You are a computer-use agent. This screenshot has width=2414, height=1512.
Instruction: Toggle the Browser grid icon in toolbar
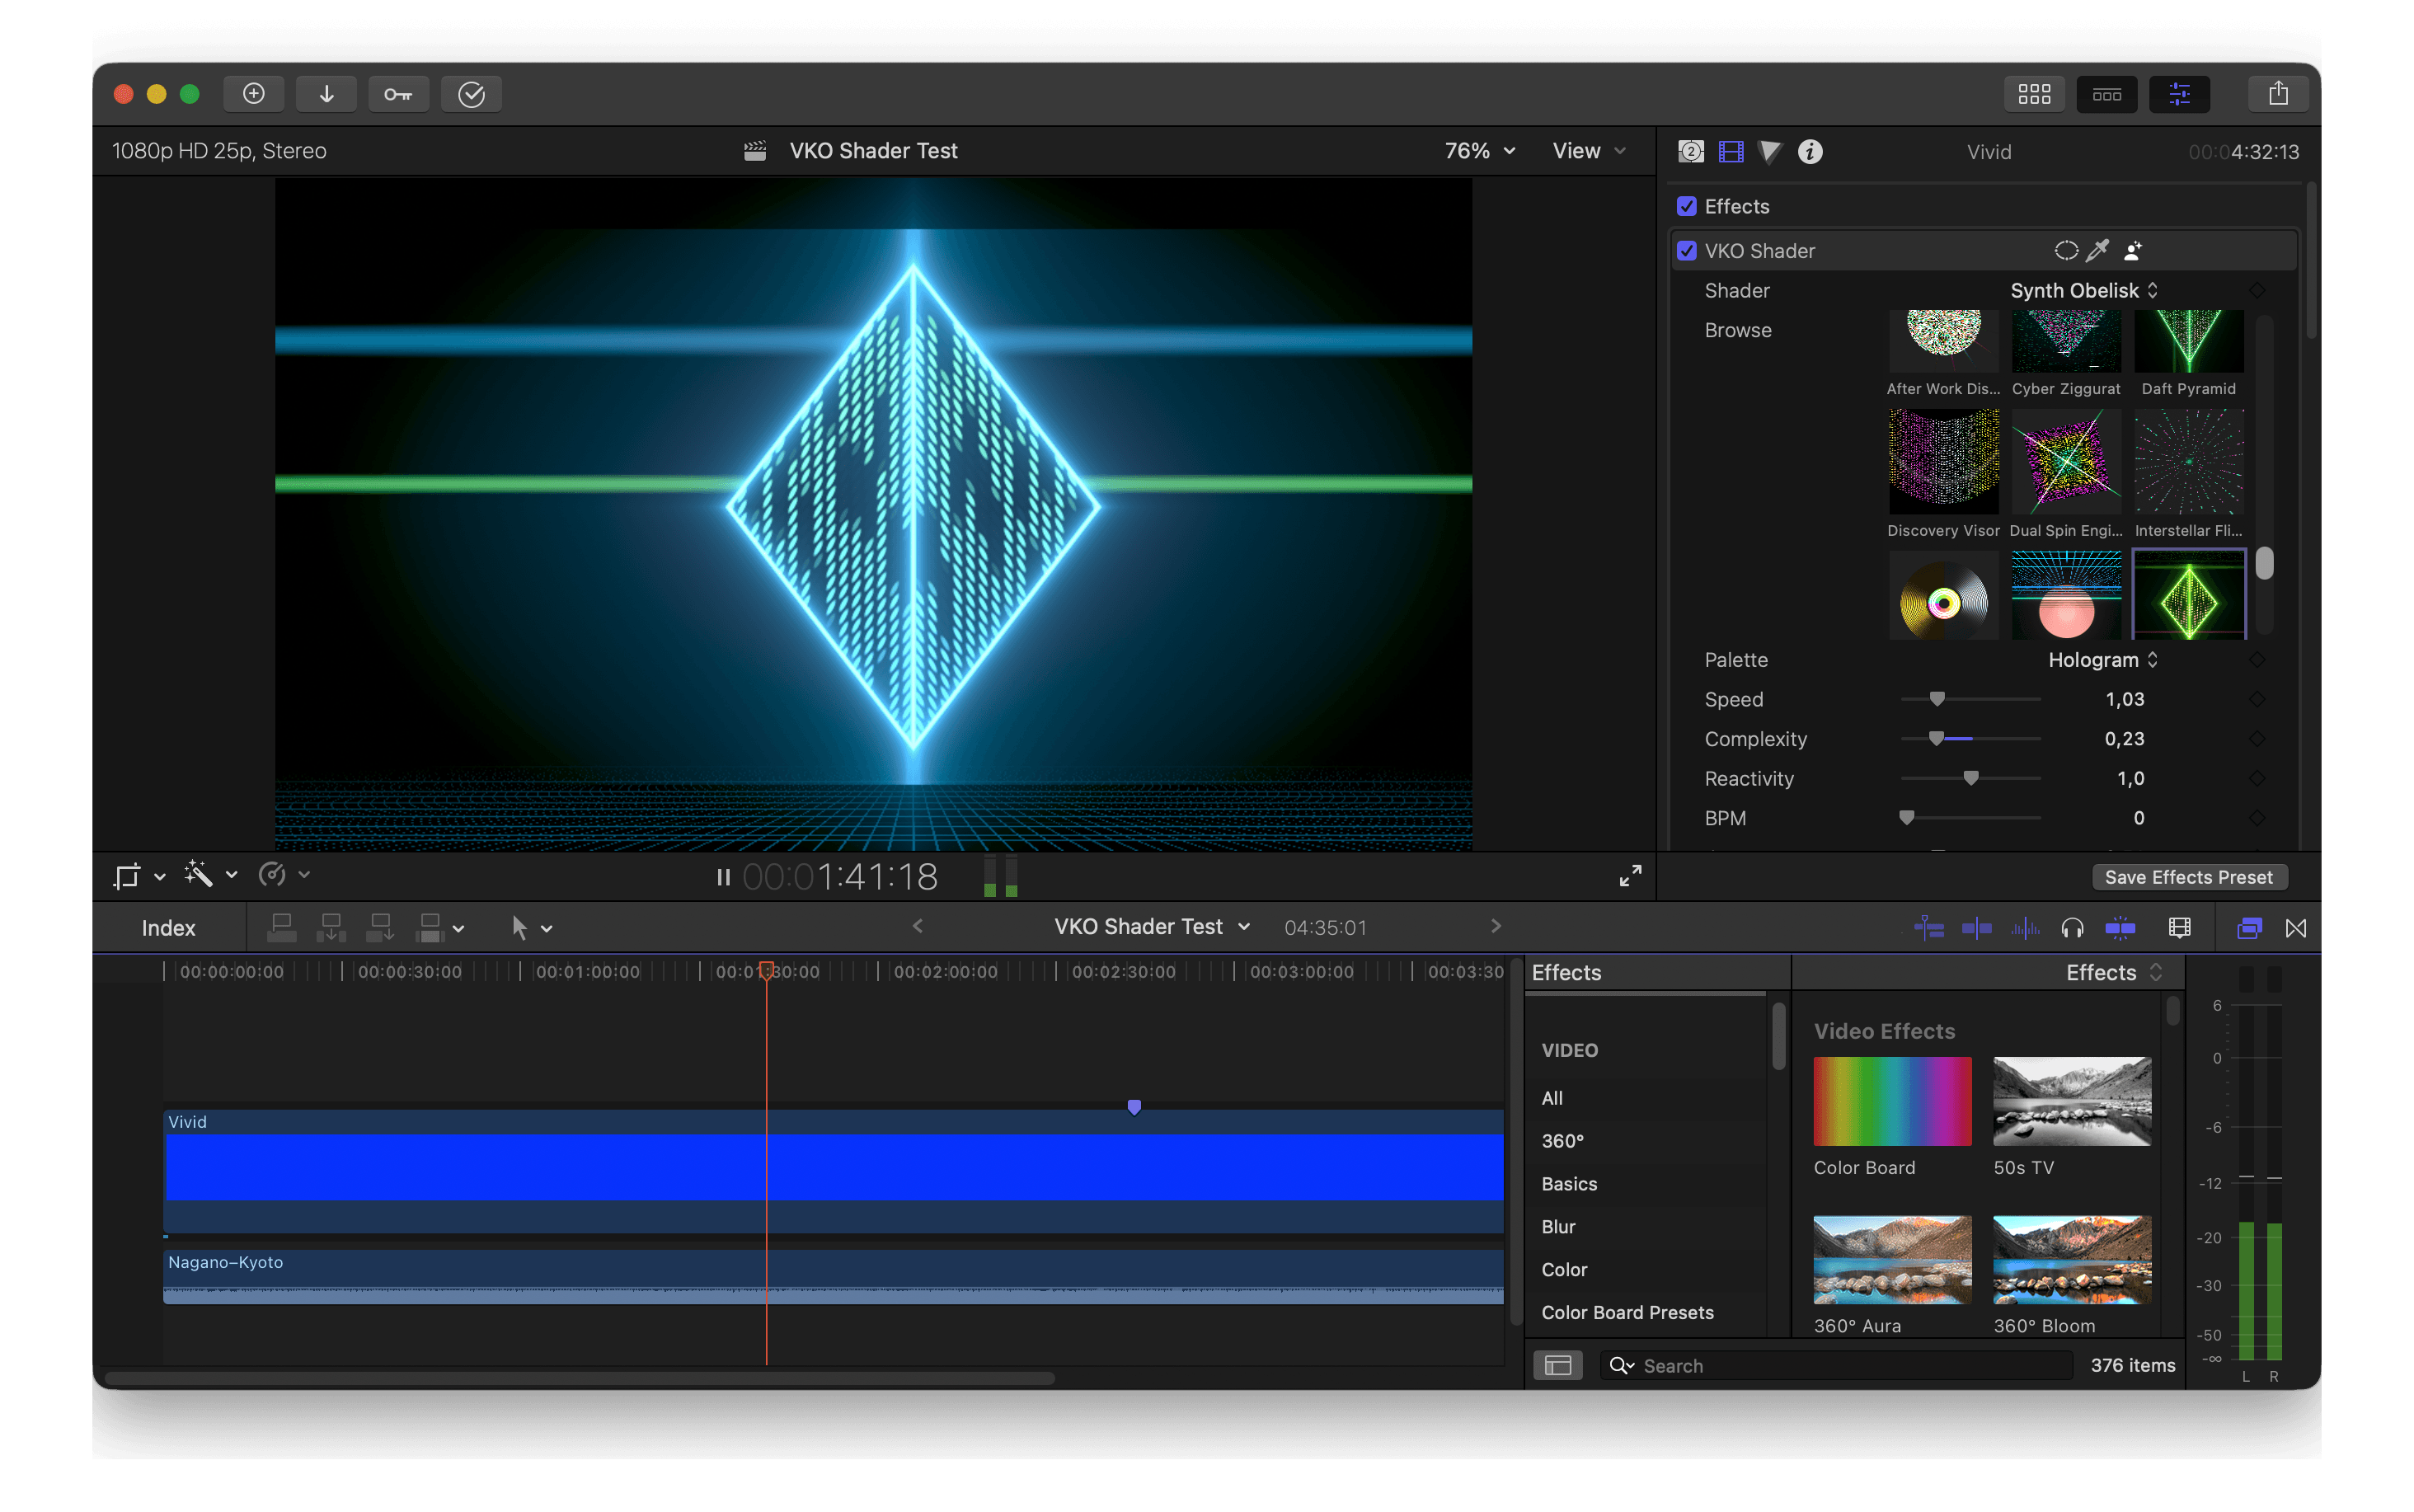coord(2033,94)
